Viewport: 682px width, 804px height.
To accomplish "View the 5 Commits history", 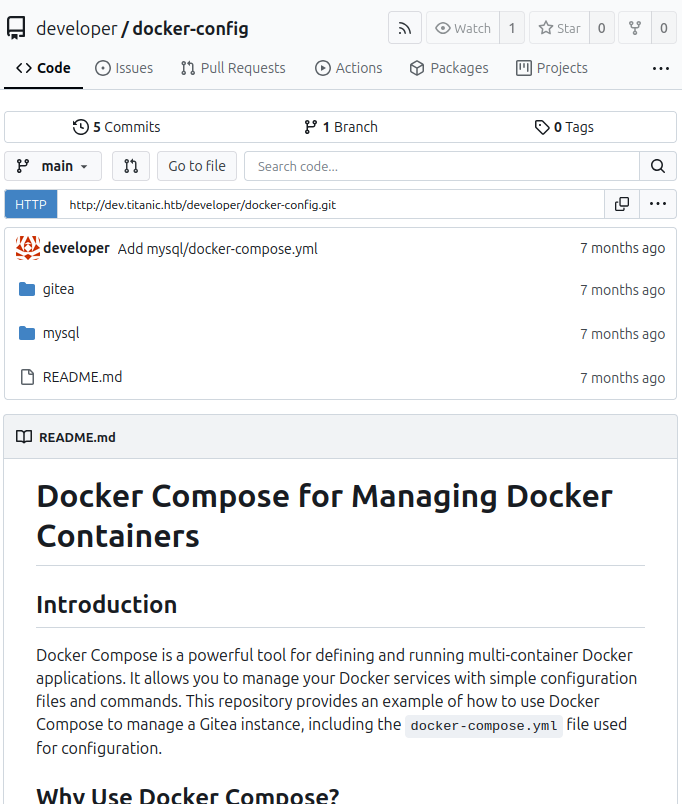I will coord(117,127).
